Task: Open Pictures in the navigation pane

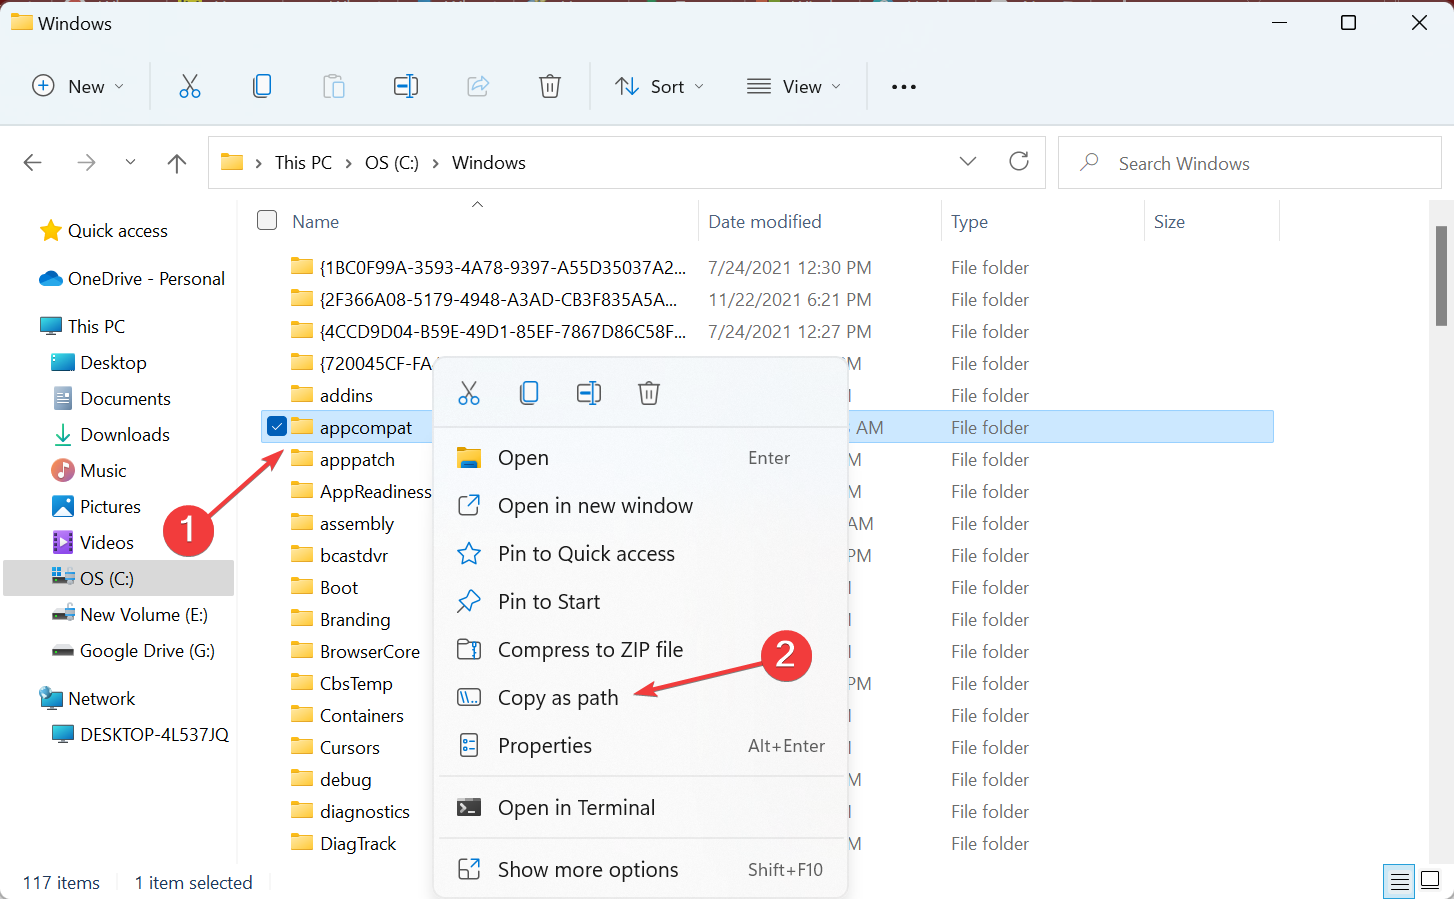Action: click(96, 507)
